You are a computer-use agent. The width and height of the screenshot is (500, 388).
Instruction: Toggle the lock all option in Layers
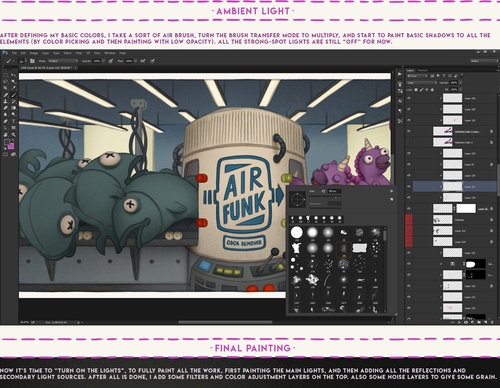click(433, 90)
